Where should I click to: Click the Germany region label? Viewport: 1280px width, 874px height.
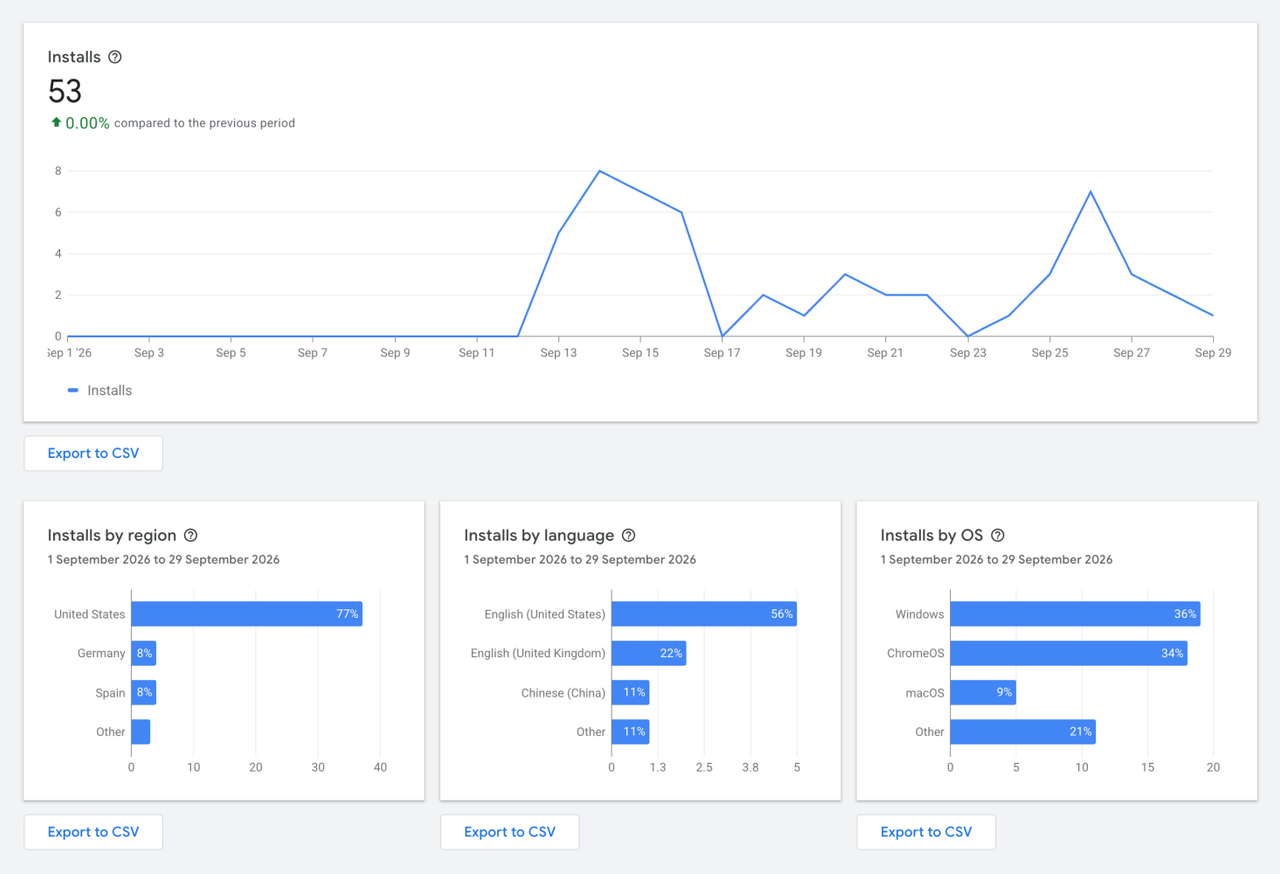point(102,653)
